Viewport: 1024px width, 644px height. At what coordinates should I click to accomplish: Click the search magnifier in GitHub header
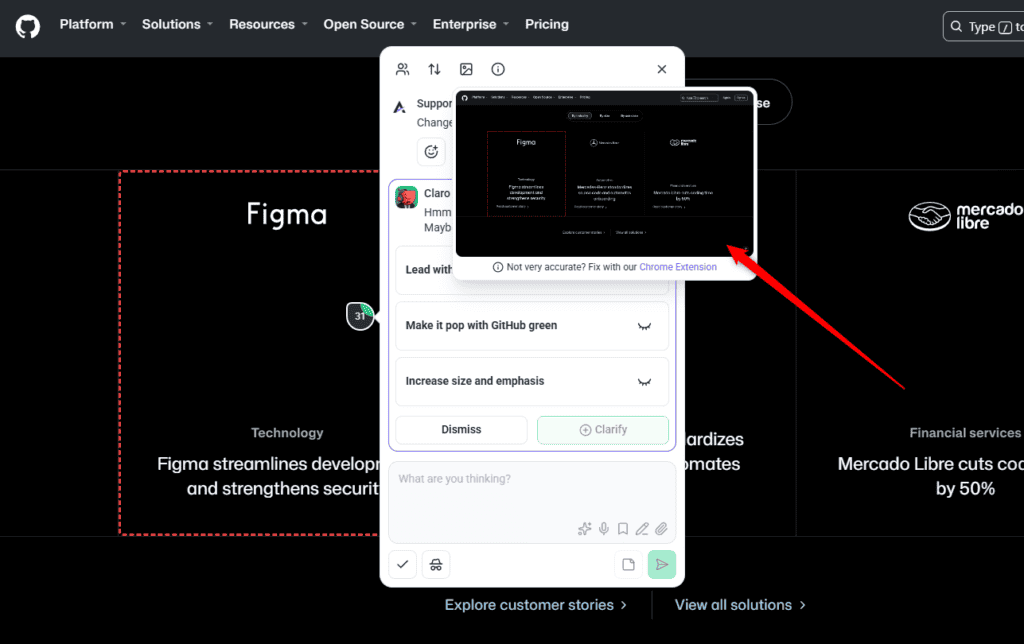click(956, 26)
